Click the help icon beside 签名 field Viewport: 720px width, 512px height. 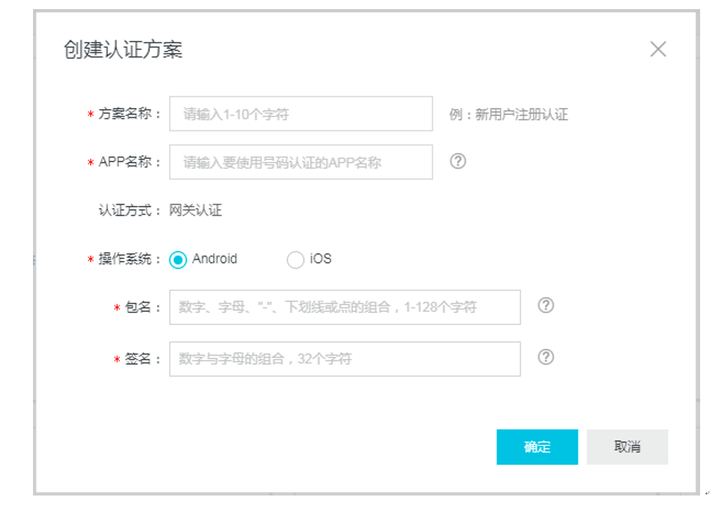click(x=546, y=357)
